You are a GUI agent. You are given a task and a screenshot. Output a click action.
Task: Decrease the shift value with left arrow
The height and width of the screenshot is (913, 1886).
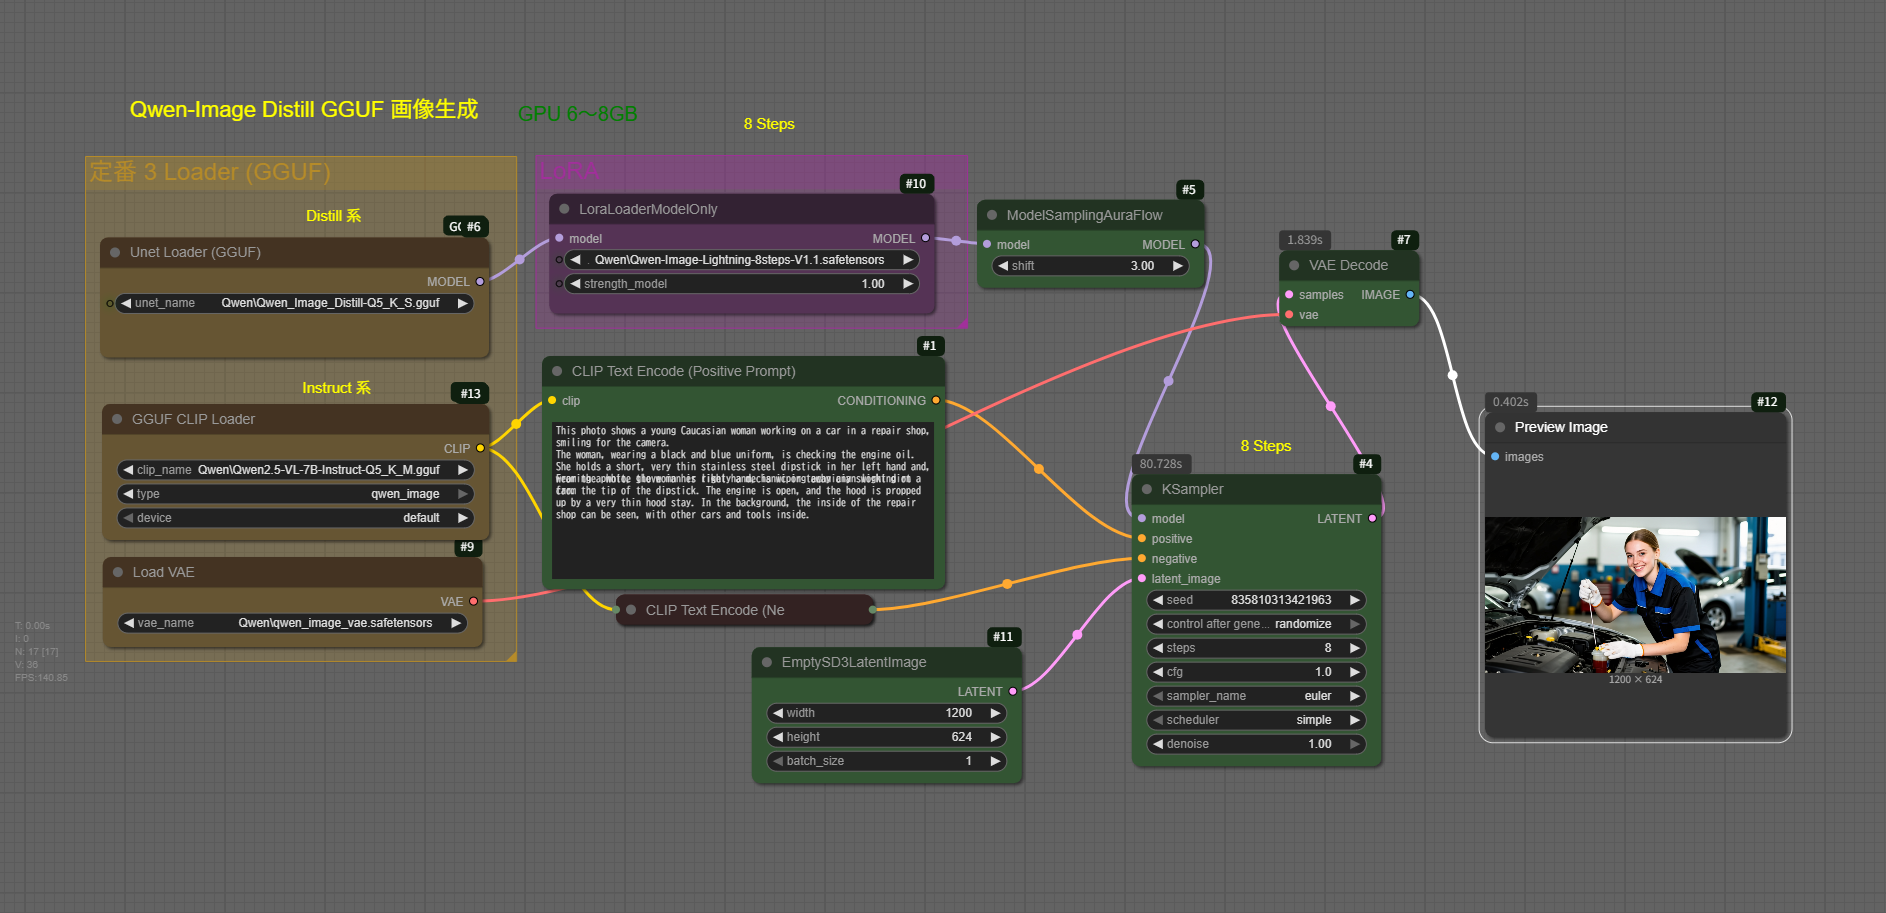(x=1003, y=266)
